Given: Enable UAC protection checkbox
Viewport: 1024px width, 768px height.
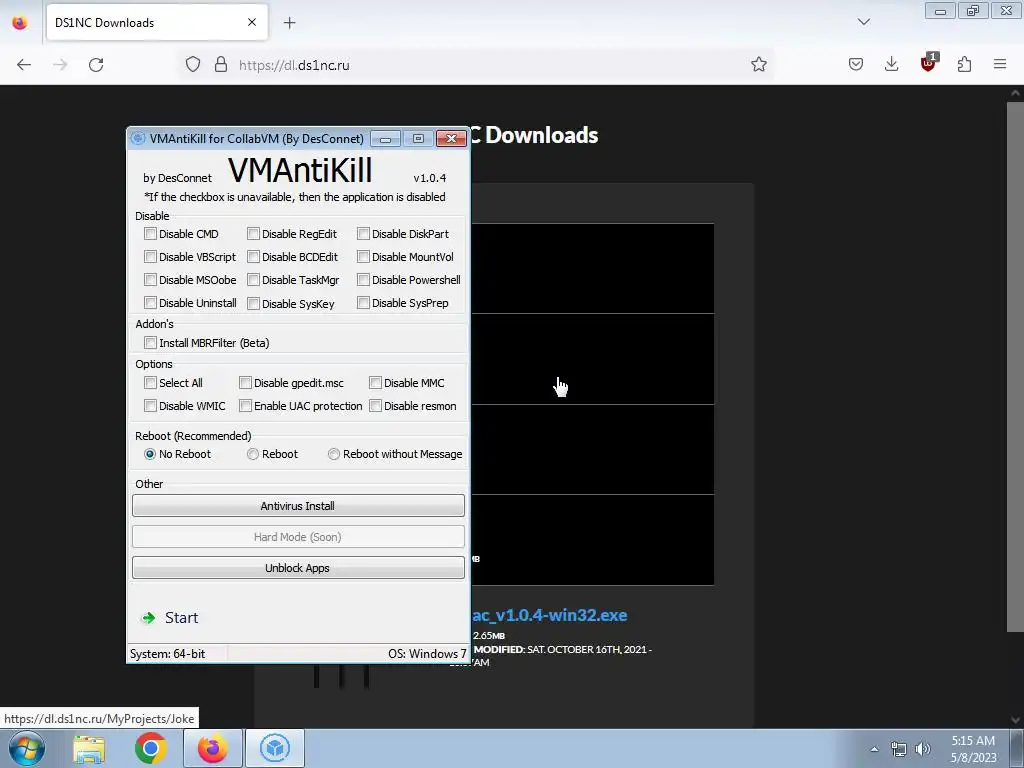Looking at the screenshot, I should (x=246, y=406).
